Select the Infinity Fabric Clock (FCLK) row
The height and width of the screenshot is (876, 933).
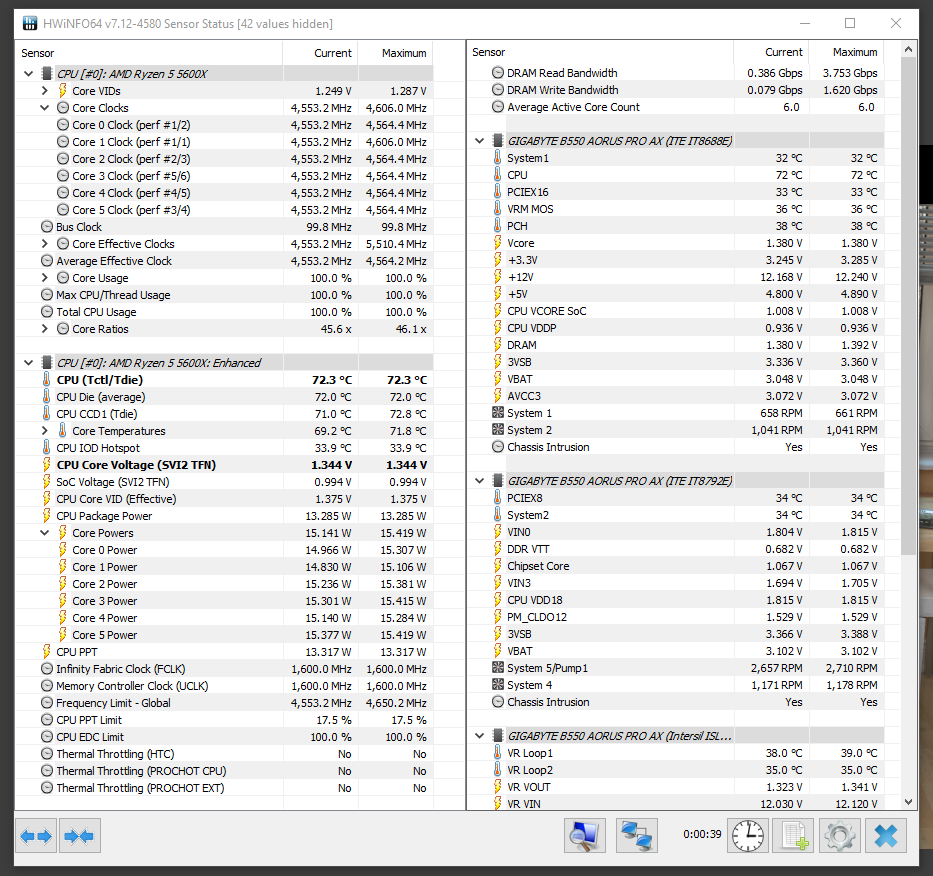click(224, 669)
